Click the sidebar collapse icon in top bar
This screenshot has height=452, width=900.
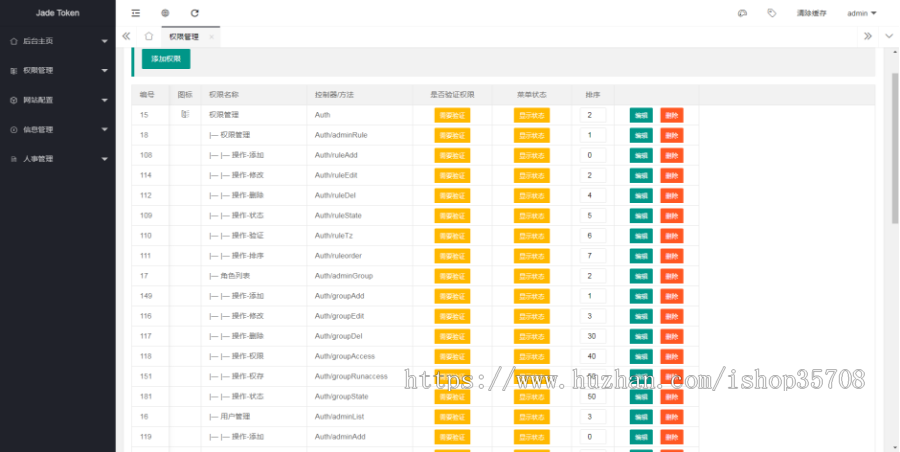click(136, 13)
